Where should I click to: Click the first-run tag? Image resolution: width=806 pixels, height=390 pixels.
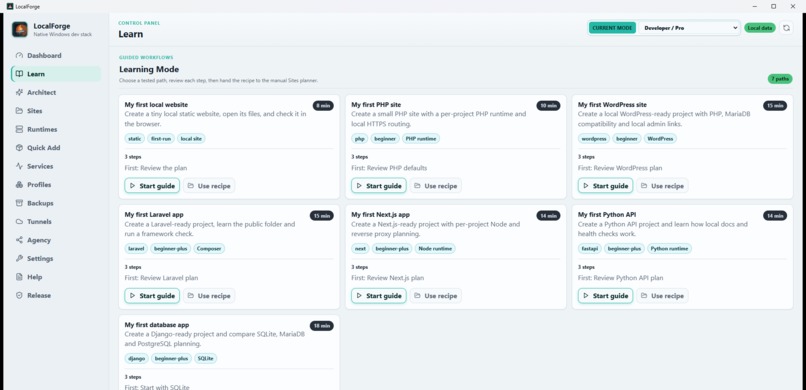tap(161, 139)
